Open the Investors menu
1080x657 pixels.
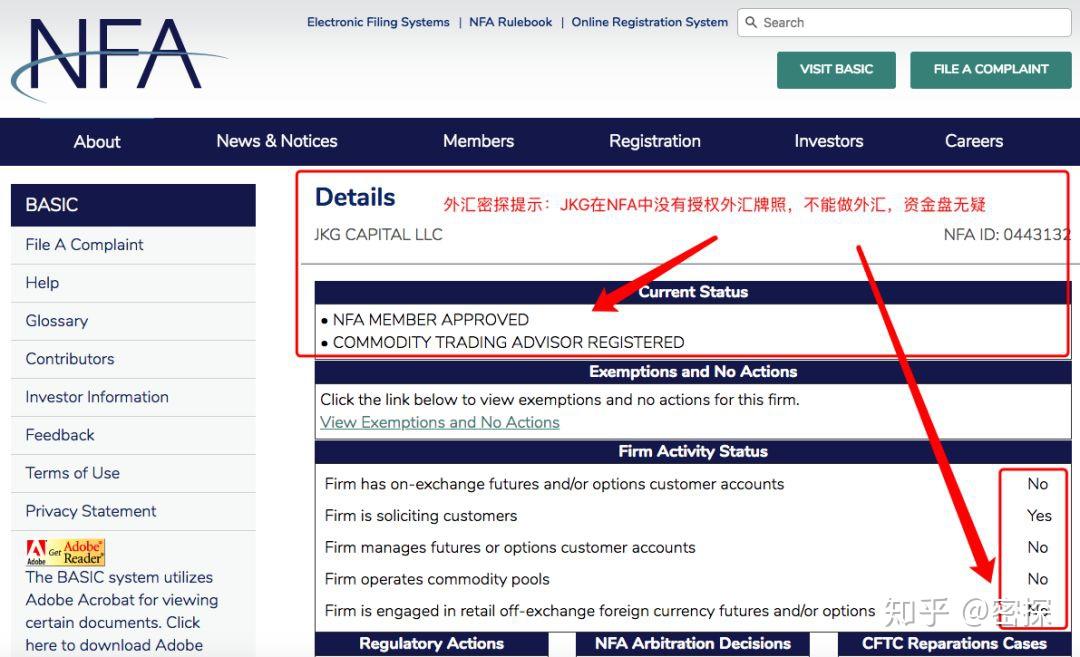click(829, 141)
